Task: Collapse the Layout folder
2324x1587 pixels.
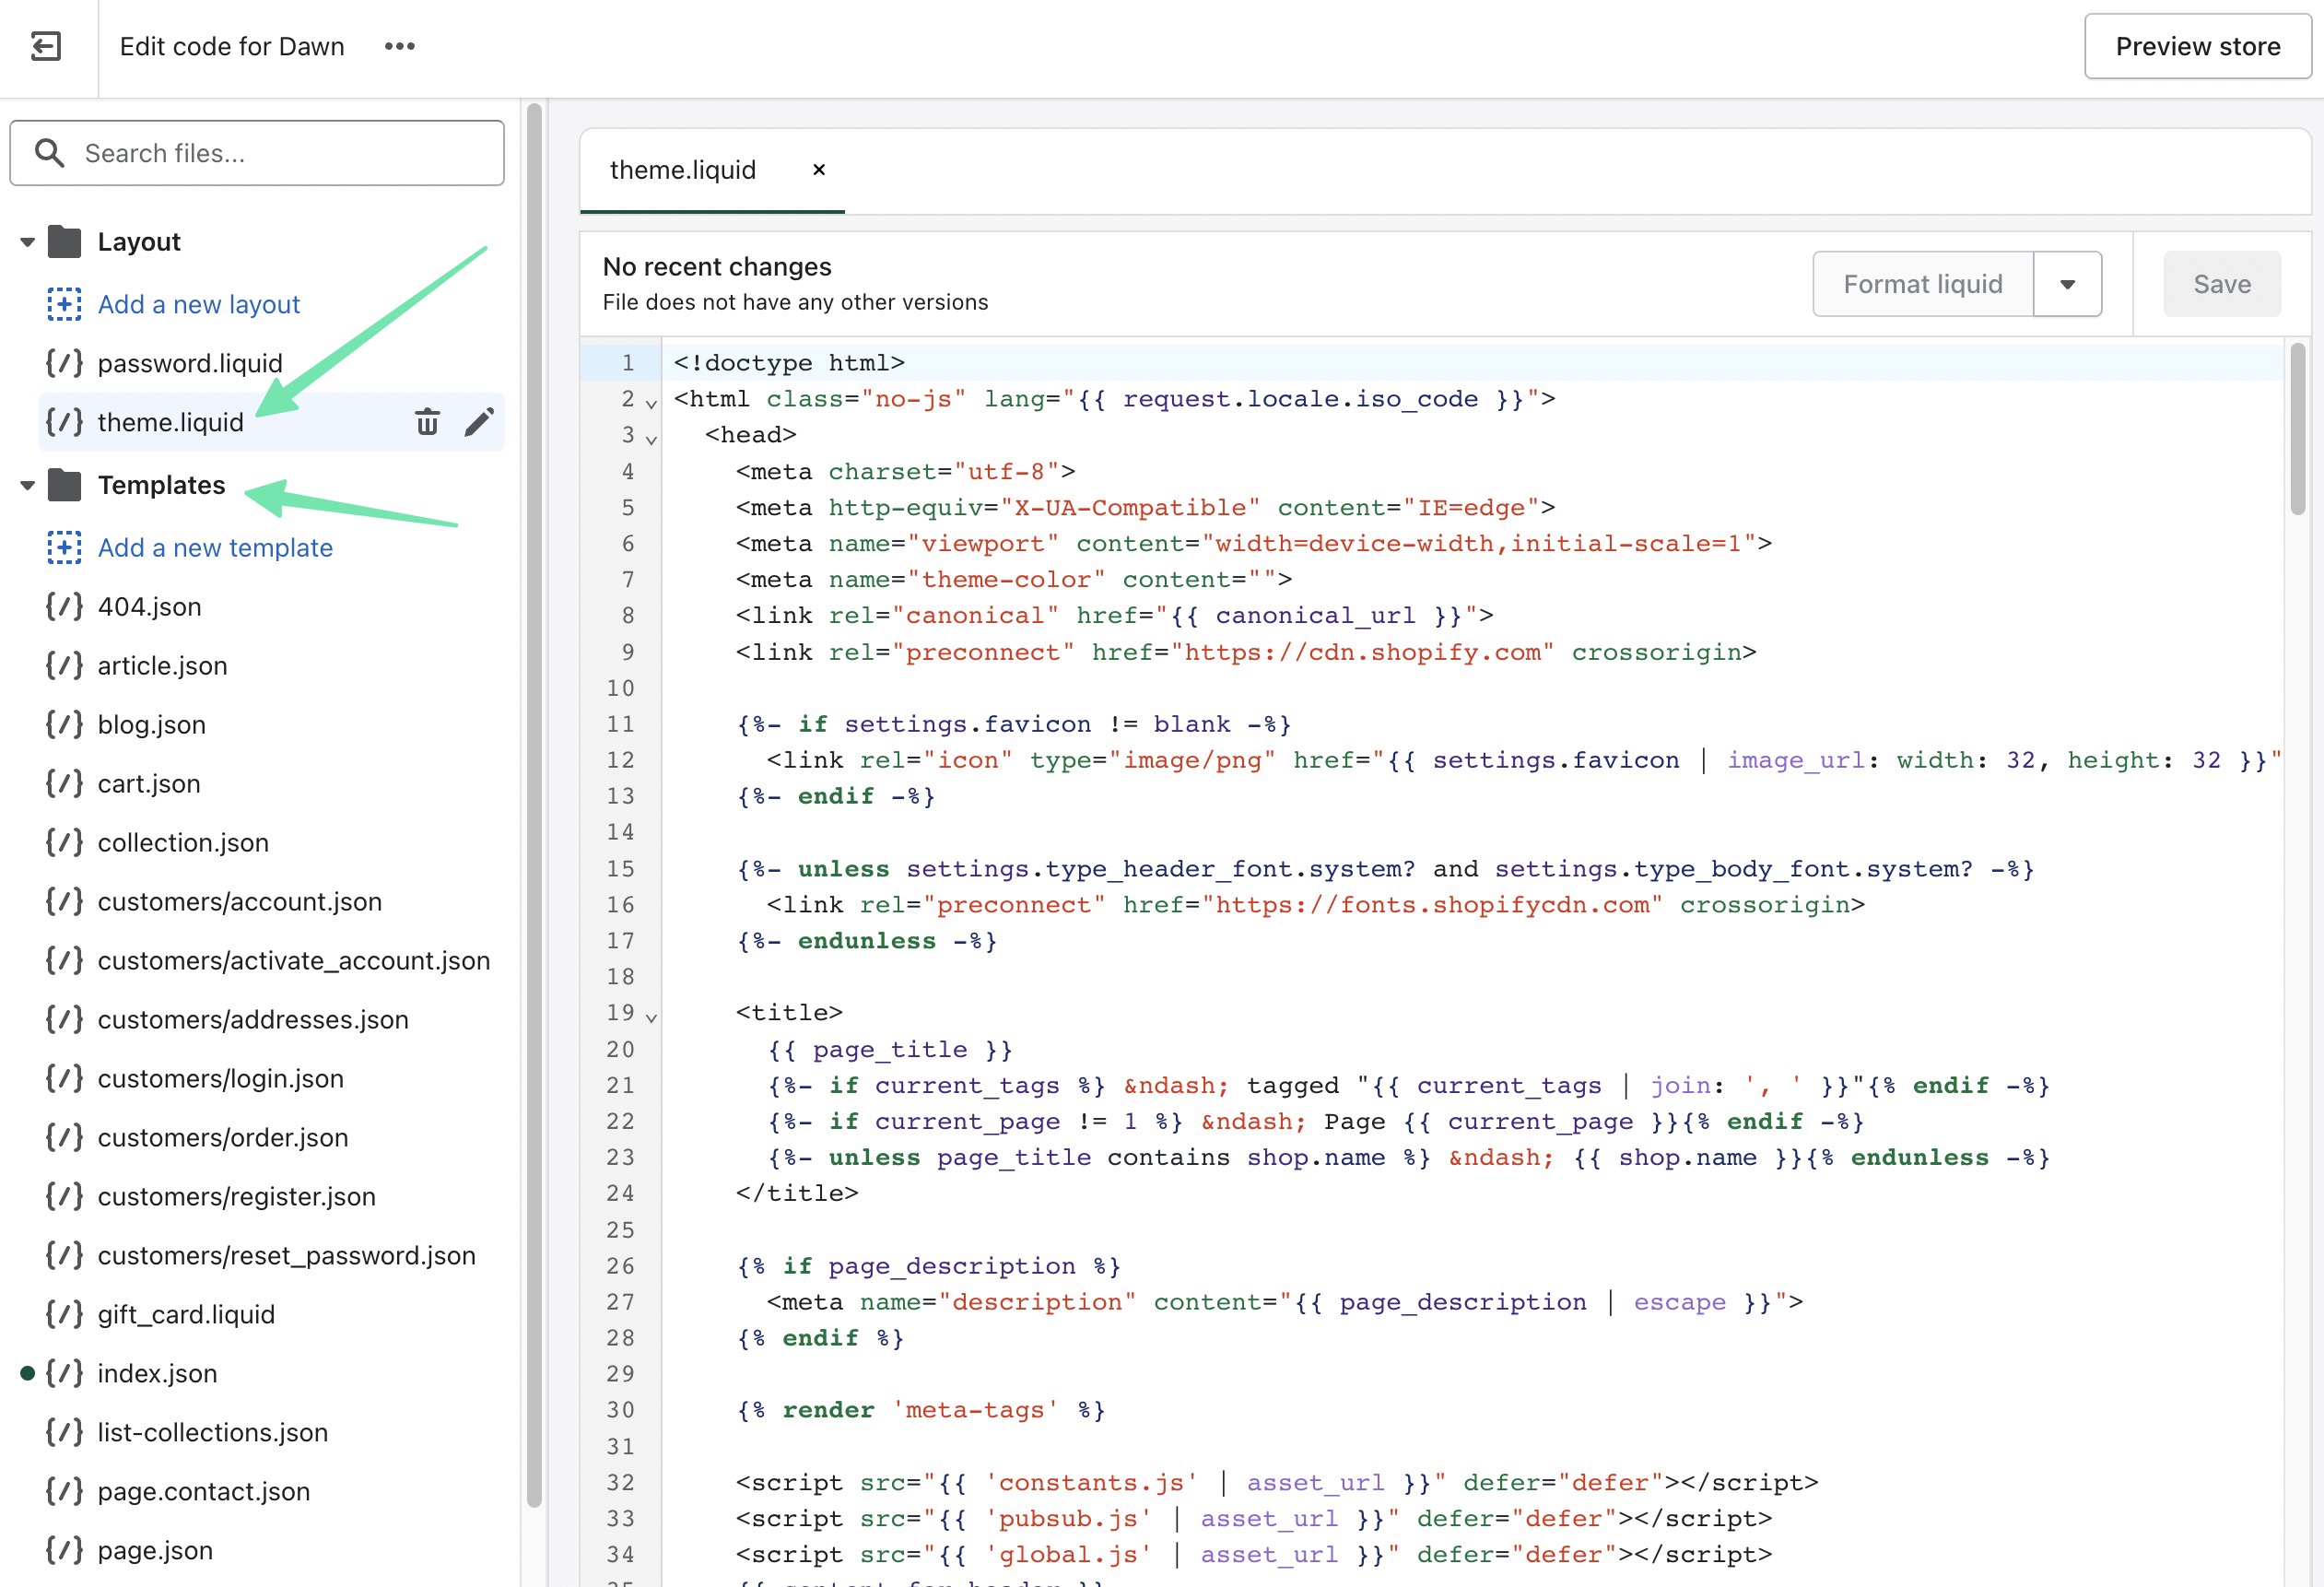Action: coord(27,242)
